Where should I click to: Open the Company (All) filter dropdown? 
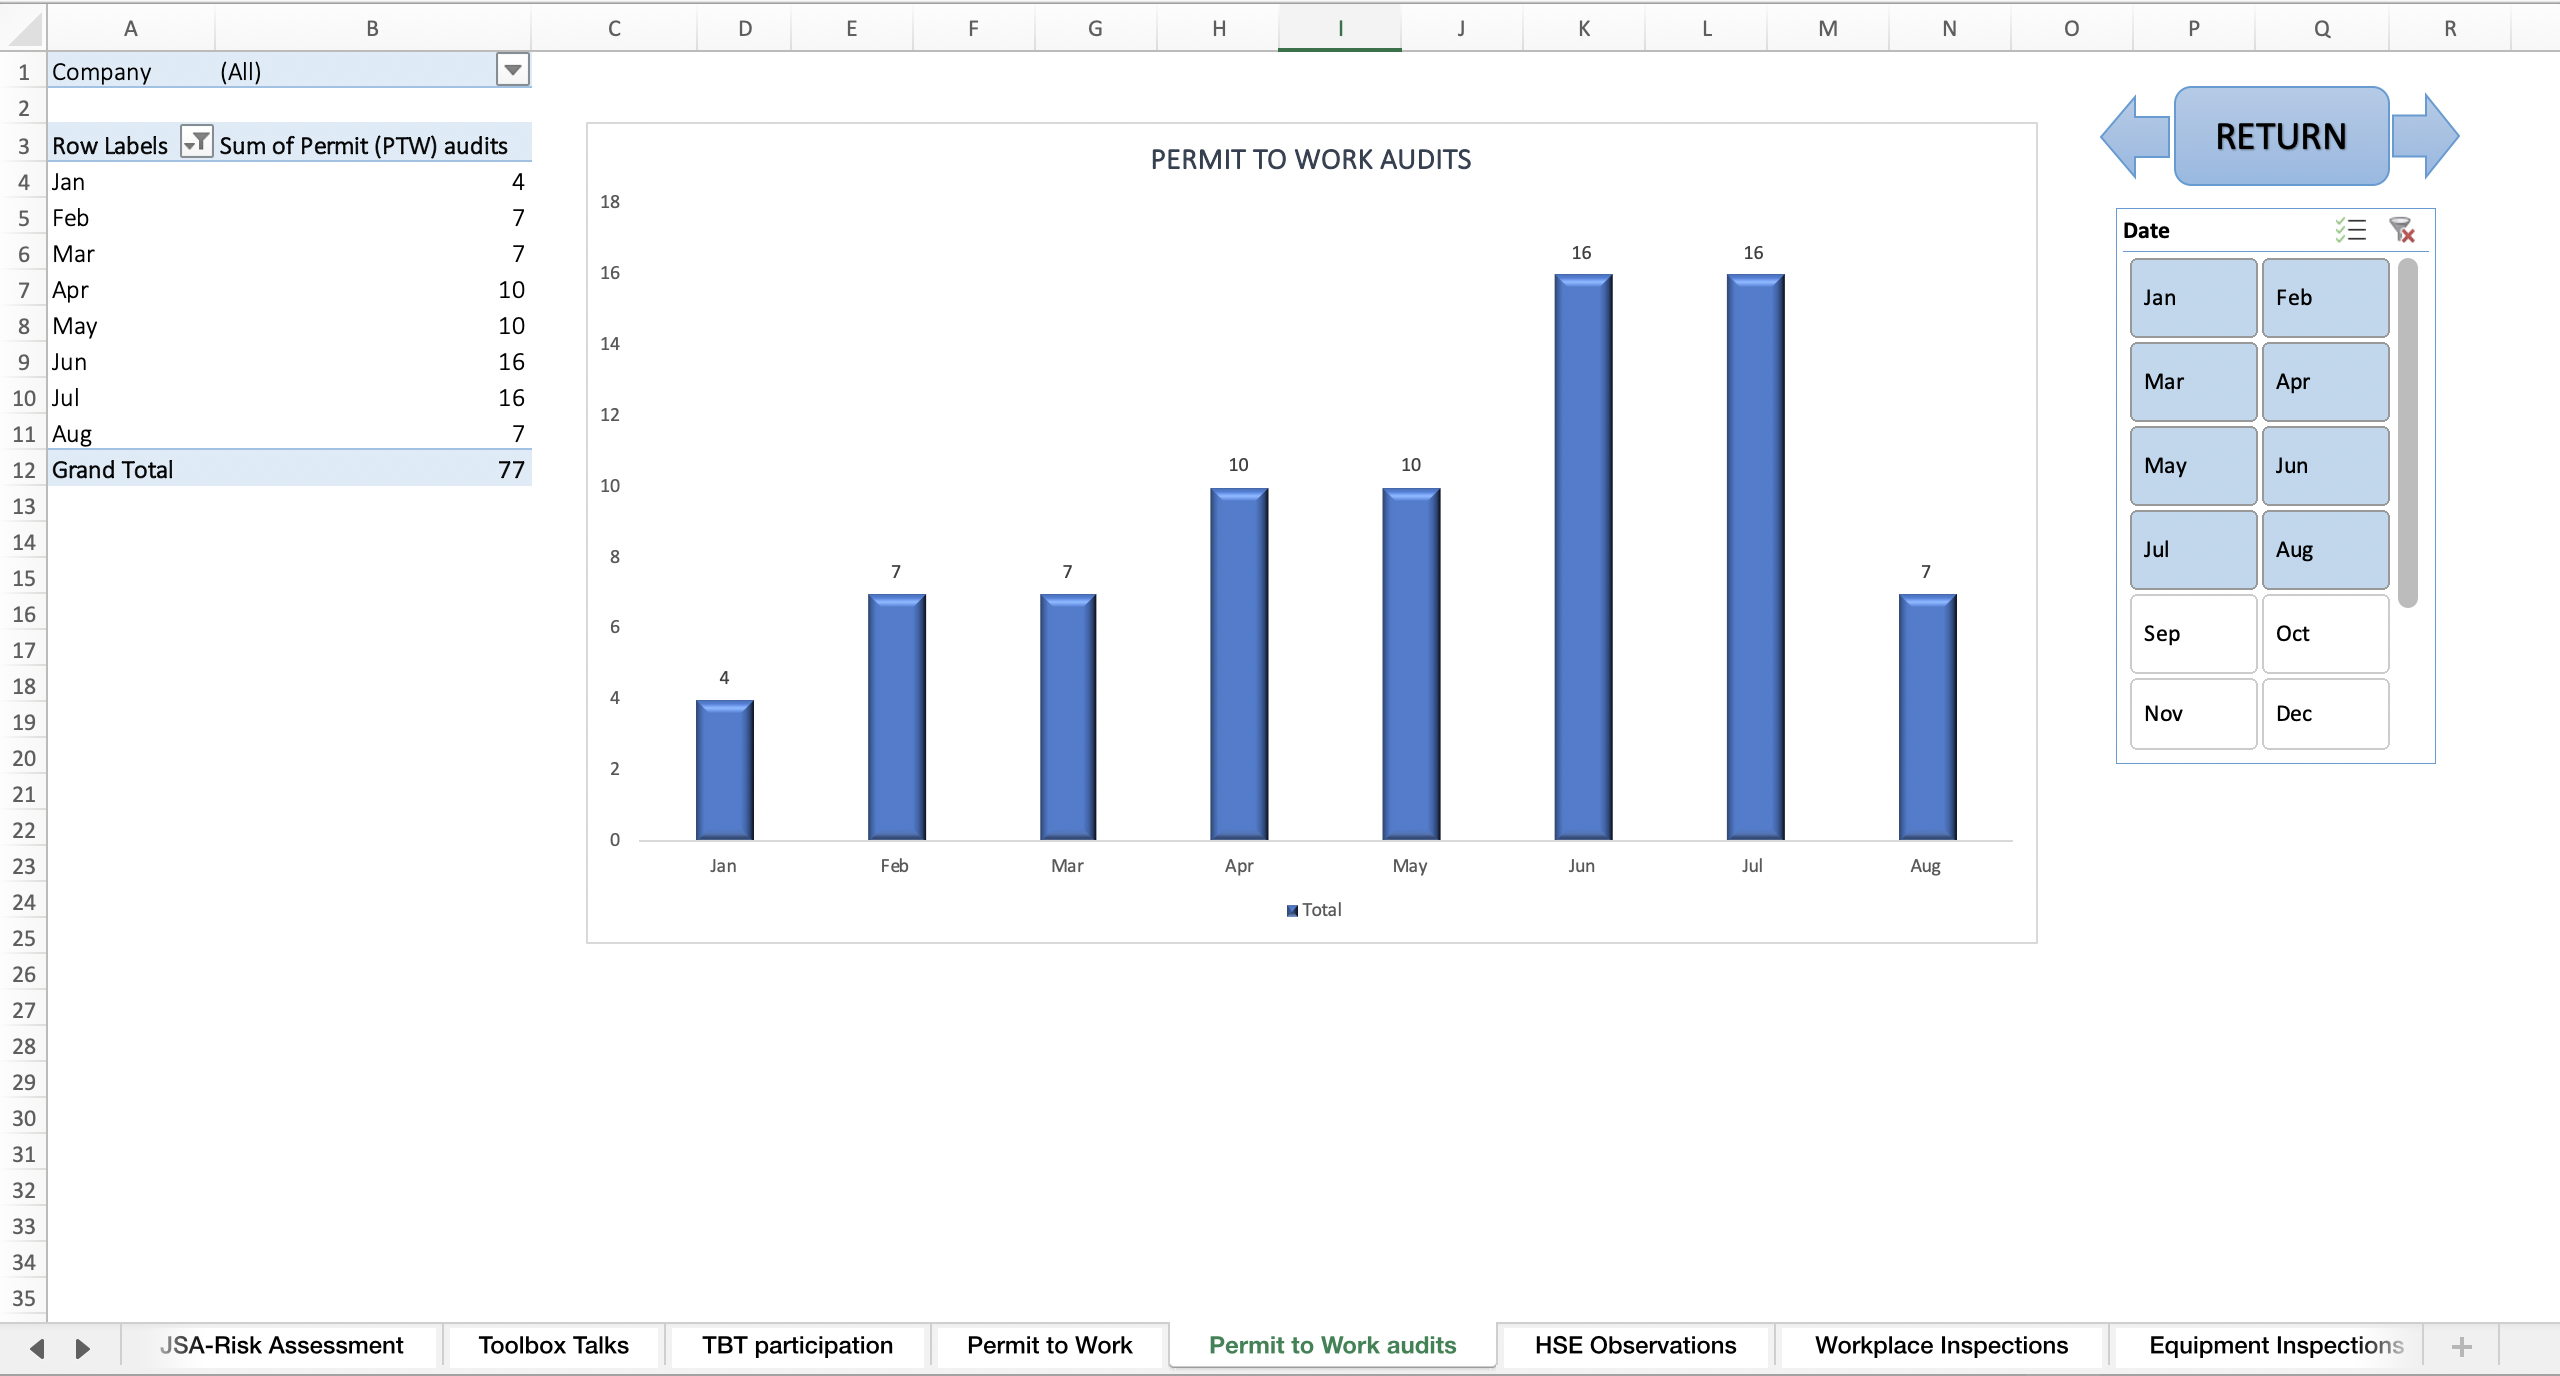pyautogui.click(x=511, y=70)
